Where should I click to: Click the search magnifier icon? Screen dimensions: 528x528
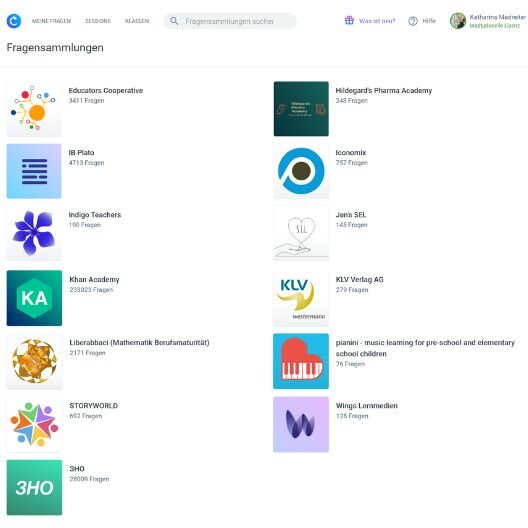pos(174,21)
